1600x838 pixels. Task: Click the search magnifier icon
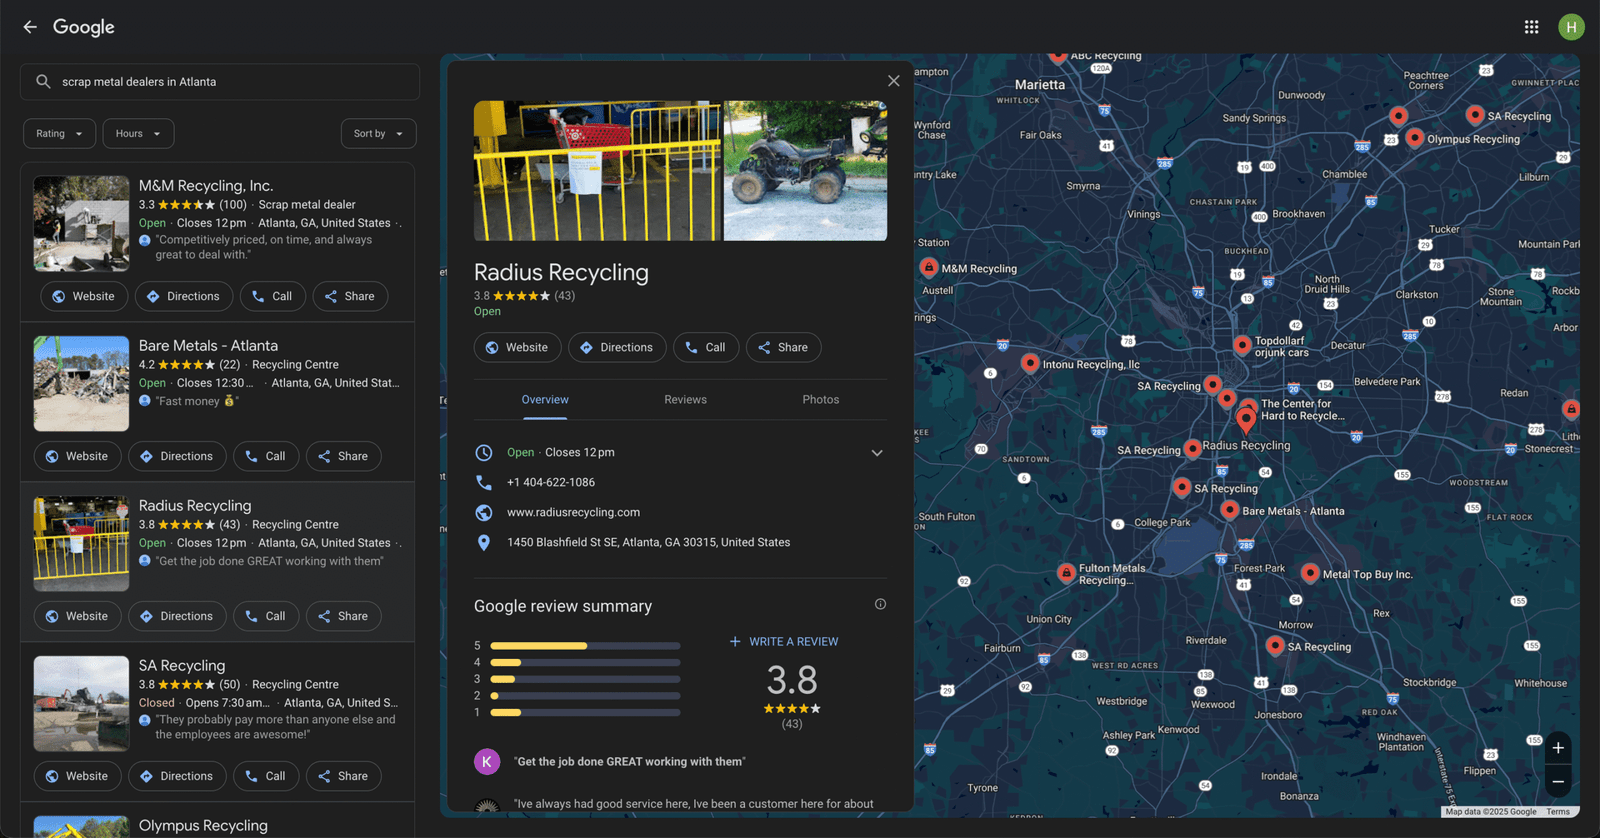click(x=43, y=82)
